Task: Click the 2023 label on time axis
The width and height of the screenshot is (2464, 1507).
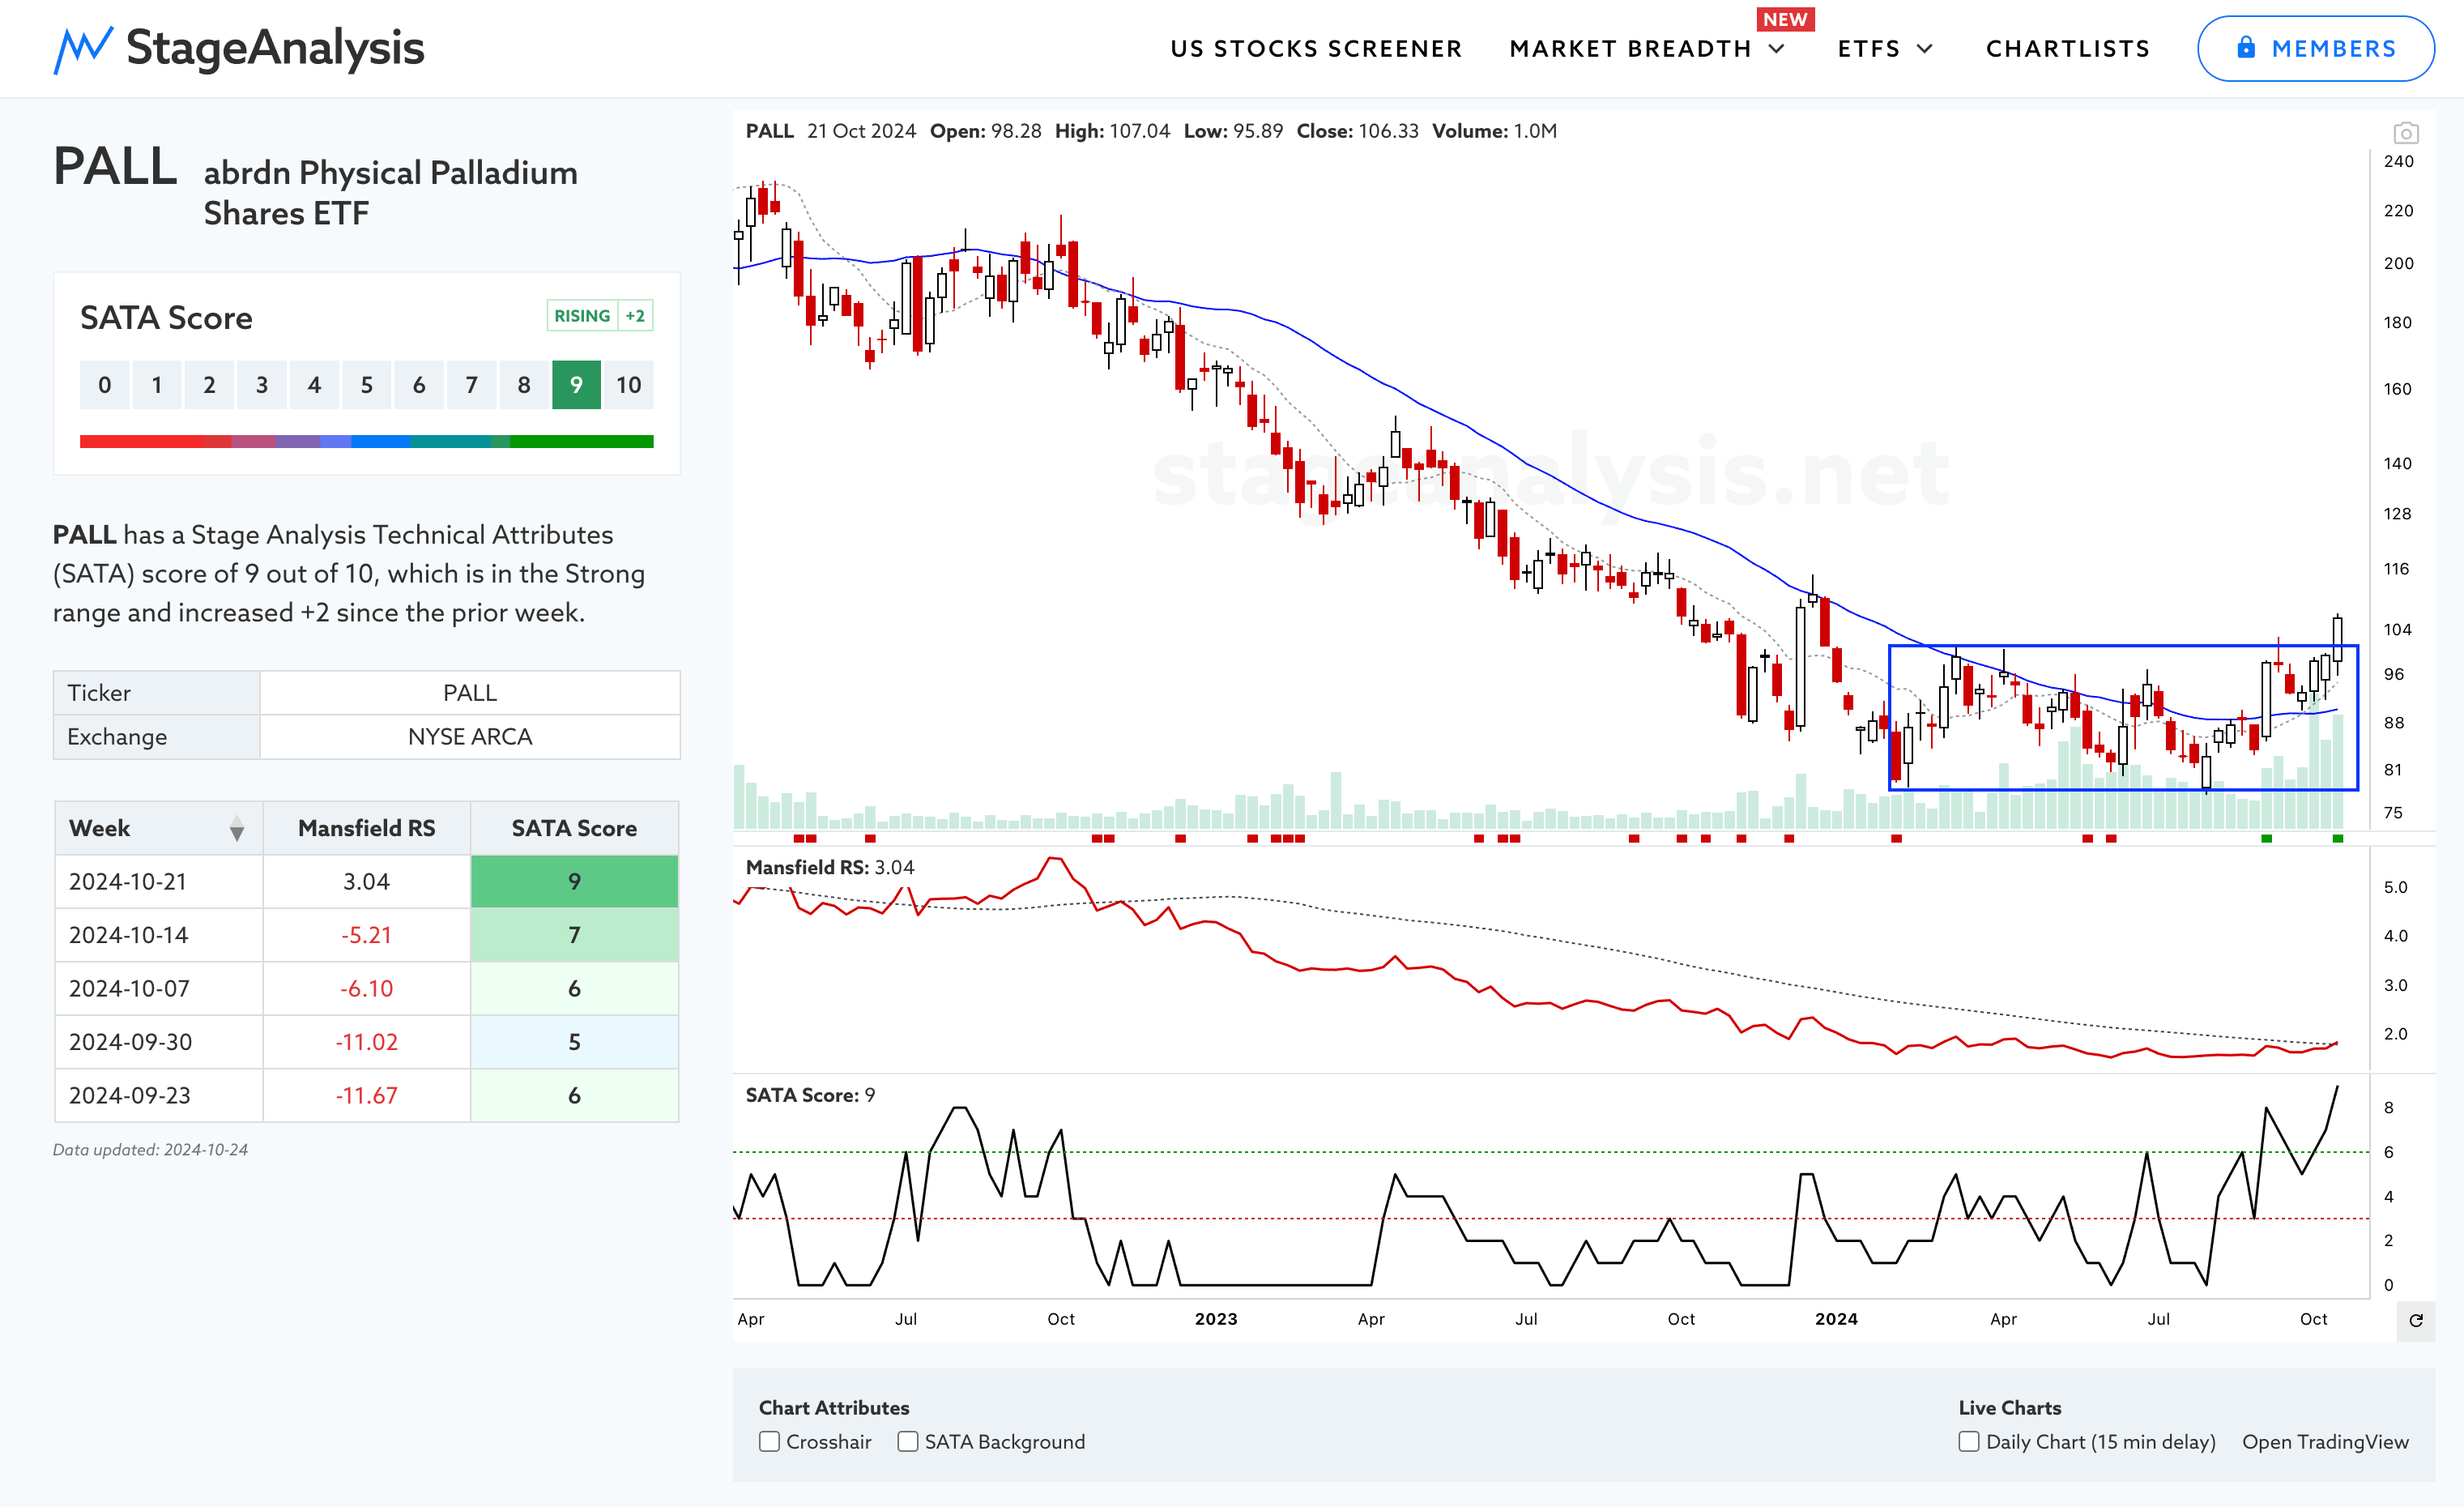Action: (x=1216, y=1319)
